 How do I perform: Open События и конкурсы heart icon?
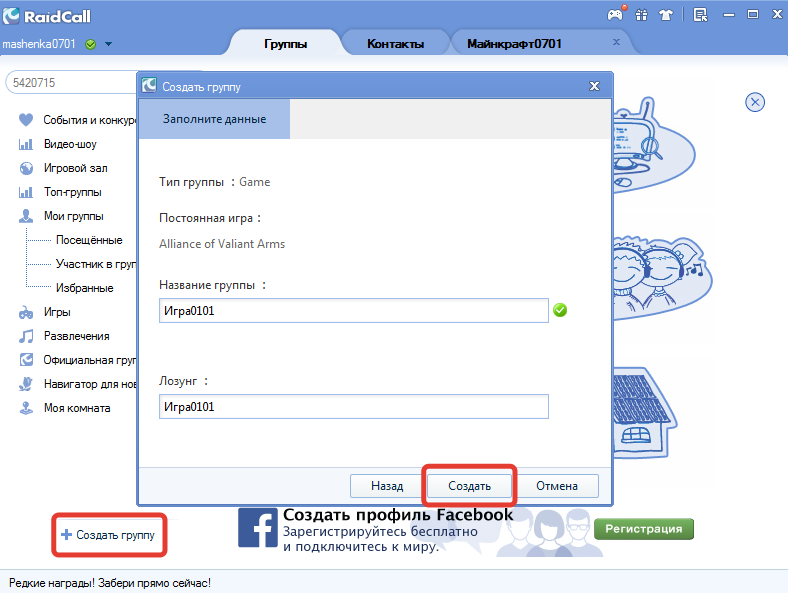26,120
